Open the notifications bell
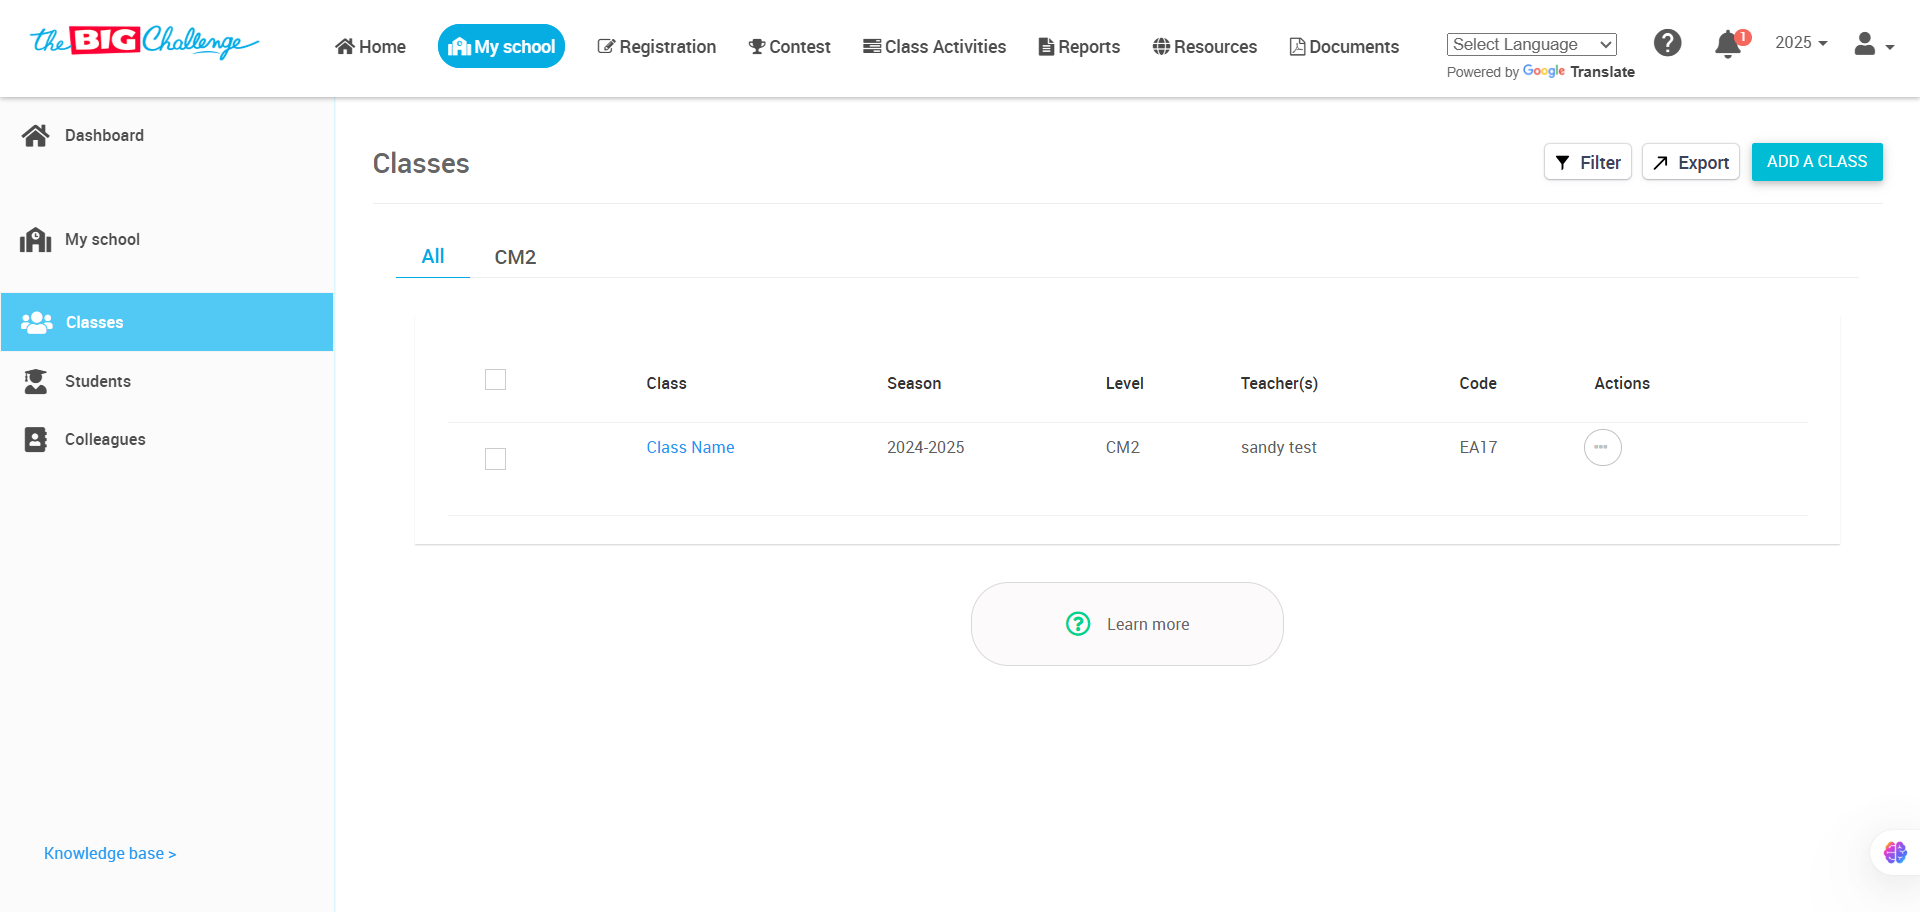The image size is (1920, 912). tap(1729, 44)
